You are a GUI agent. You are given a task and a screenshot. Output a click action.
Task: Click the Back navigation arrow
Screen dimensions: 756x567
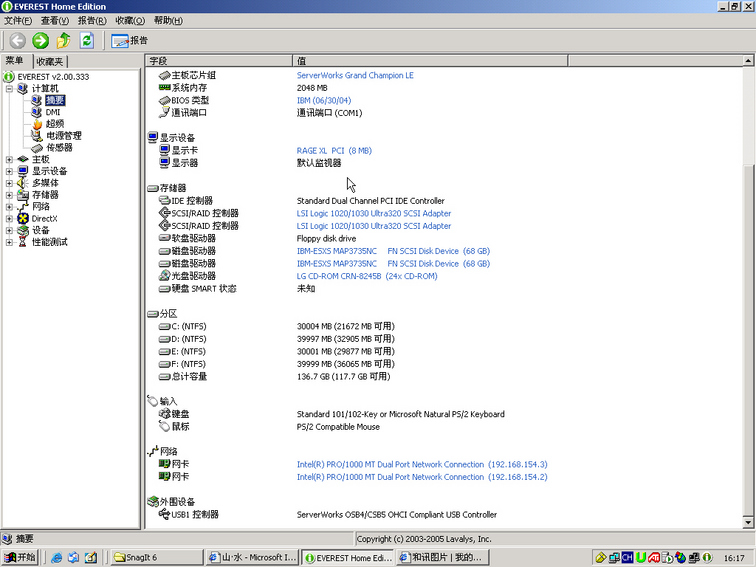pos(18,40)
